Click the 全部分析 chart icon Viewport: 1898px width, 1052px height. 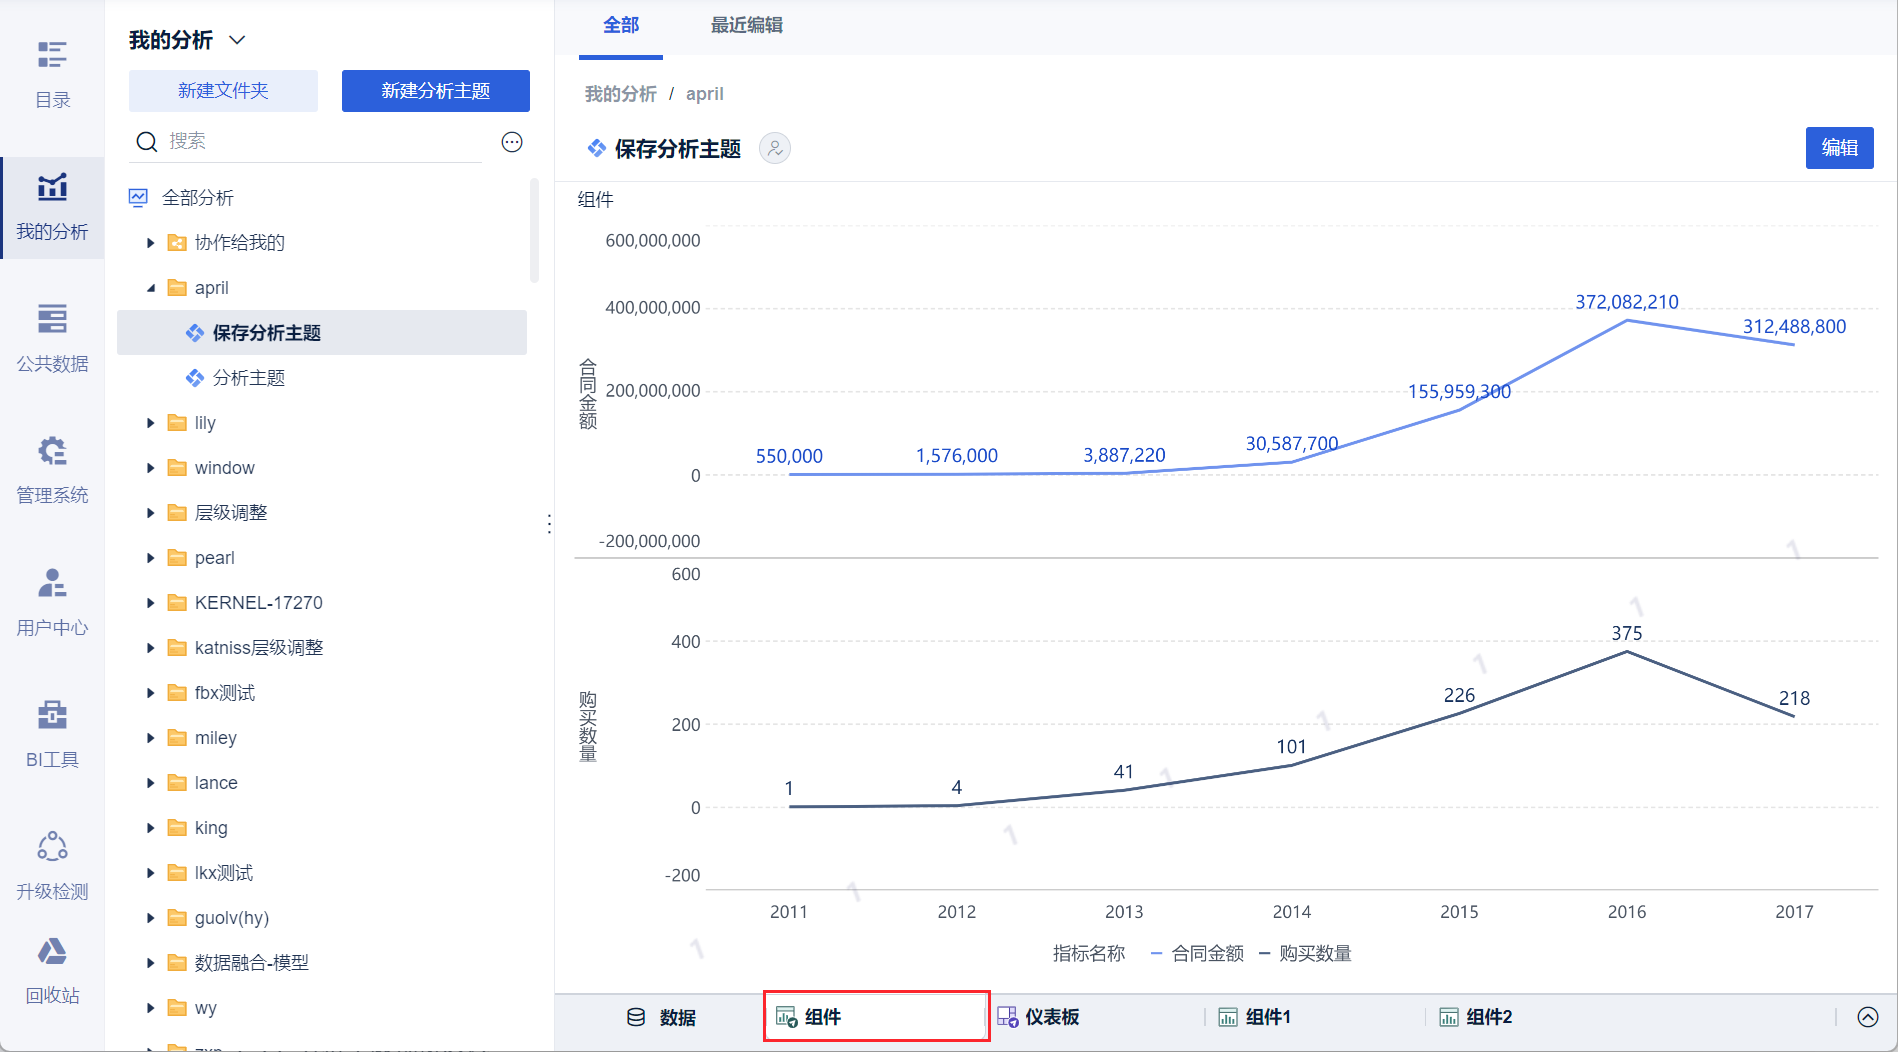point(138,198)
